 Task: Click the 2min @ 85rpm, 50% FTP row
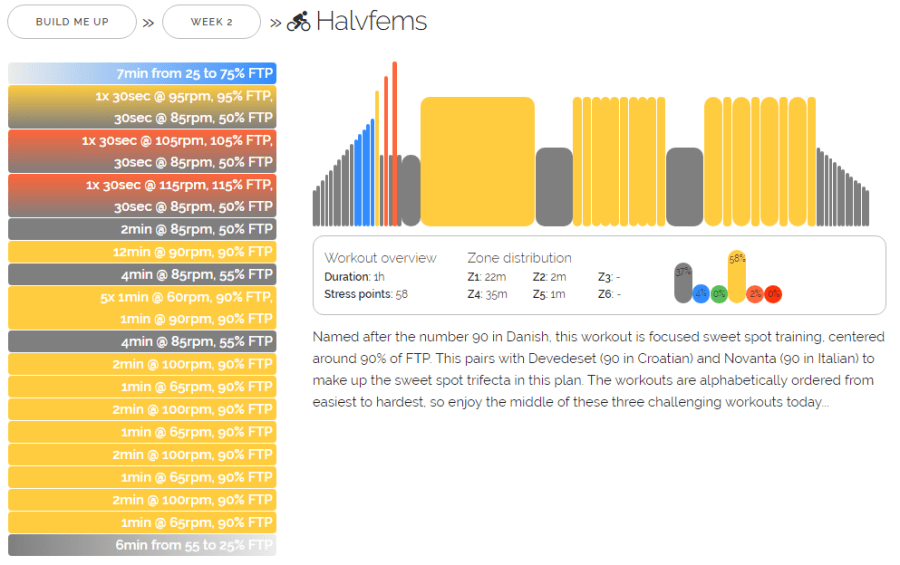click(142, 229)
